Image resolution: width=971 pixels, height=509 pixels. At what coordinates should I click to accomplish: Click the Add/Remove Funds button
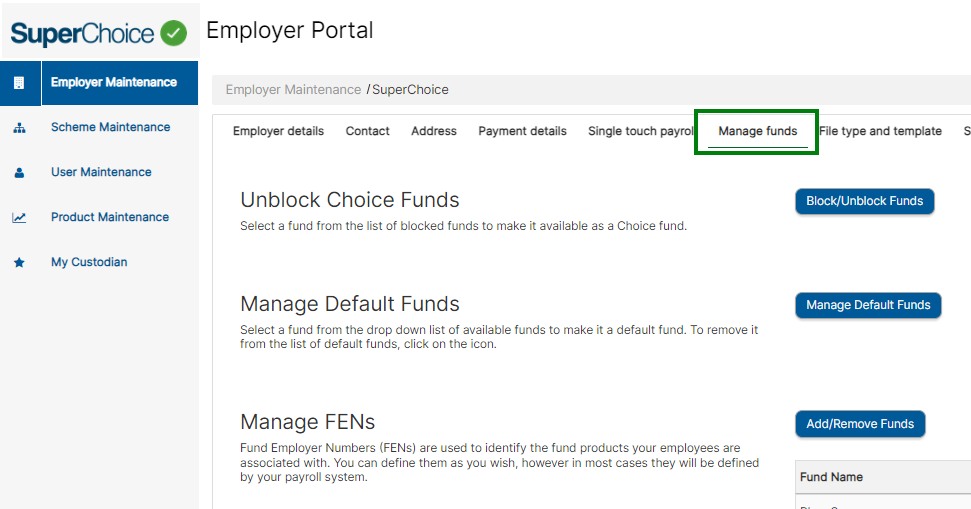tap(860, 424)
